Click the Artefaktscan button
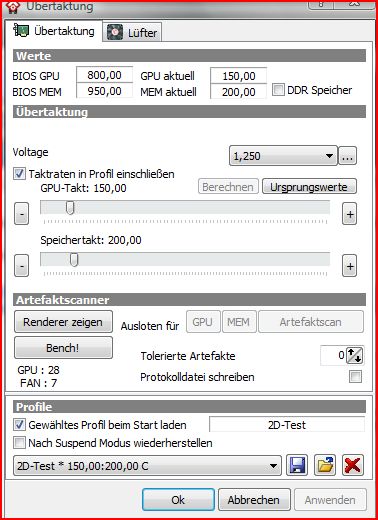Image resolution: width=378 pixels, height=520 pixels. click(311, 322)
